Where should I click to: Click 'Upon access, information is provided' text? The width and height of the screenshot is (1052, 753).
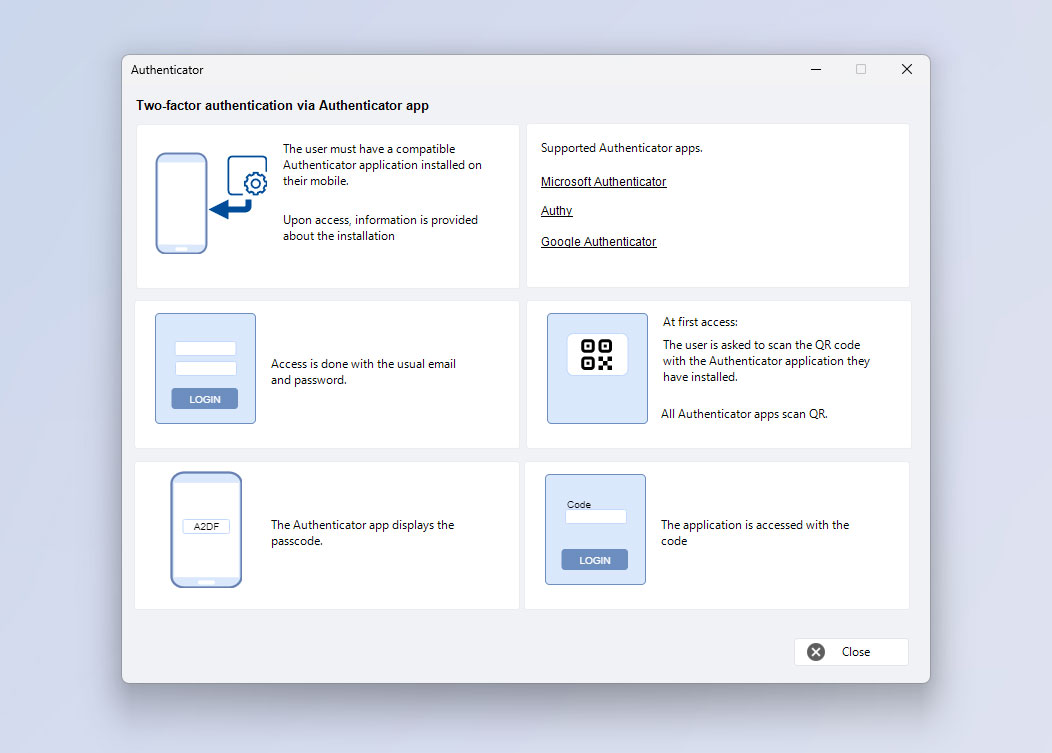coord(380,220)
